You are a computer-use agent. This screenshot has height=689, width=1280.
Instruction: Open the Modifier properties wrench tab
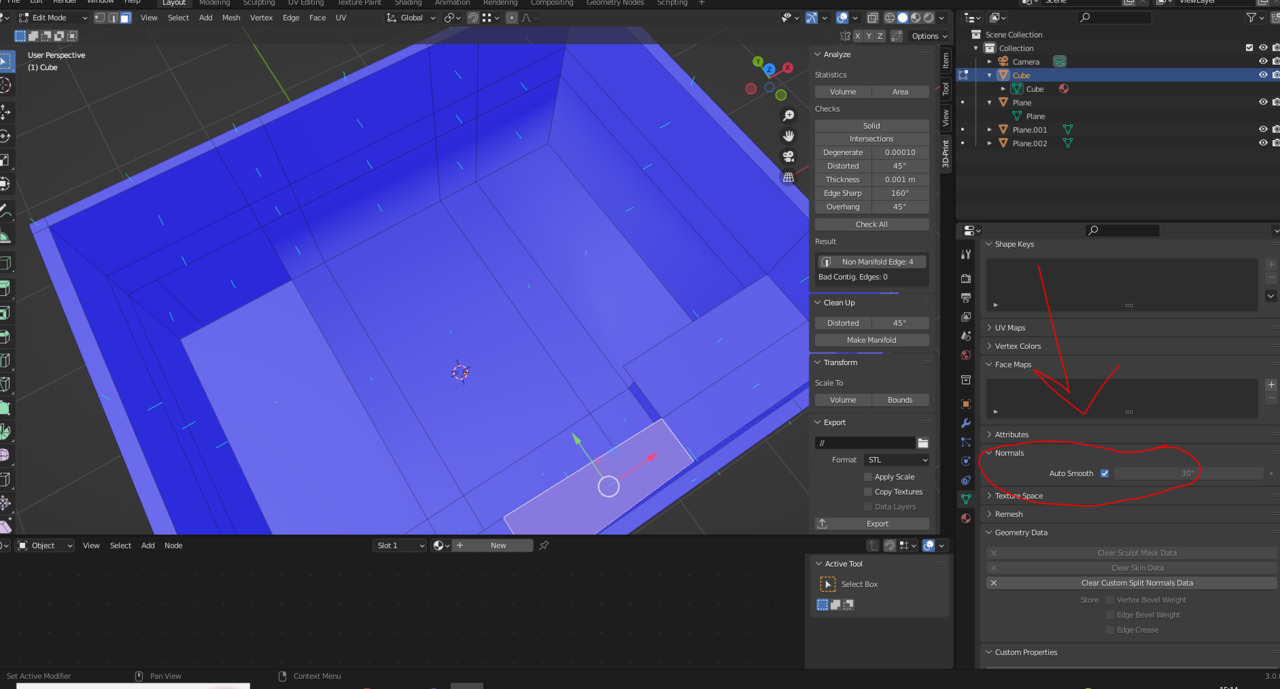[x=966, y=423]
